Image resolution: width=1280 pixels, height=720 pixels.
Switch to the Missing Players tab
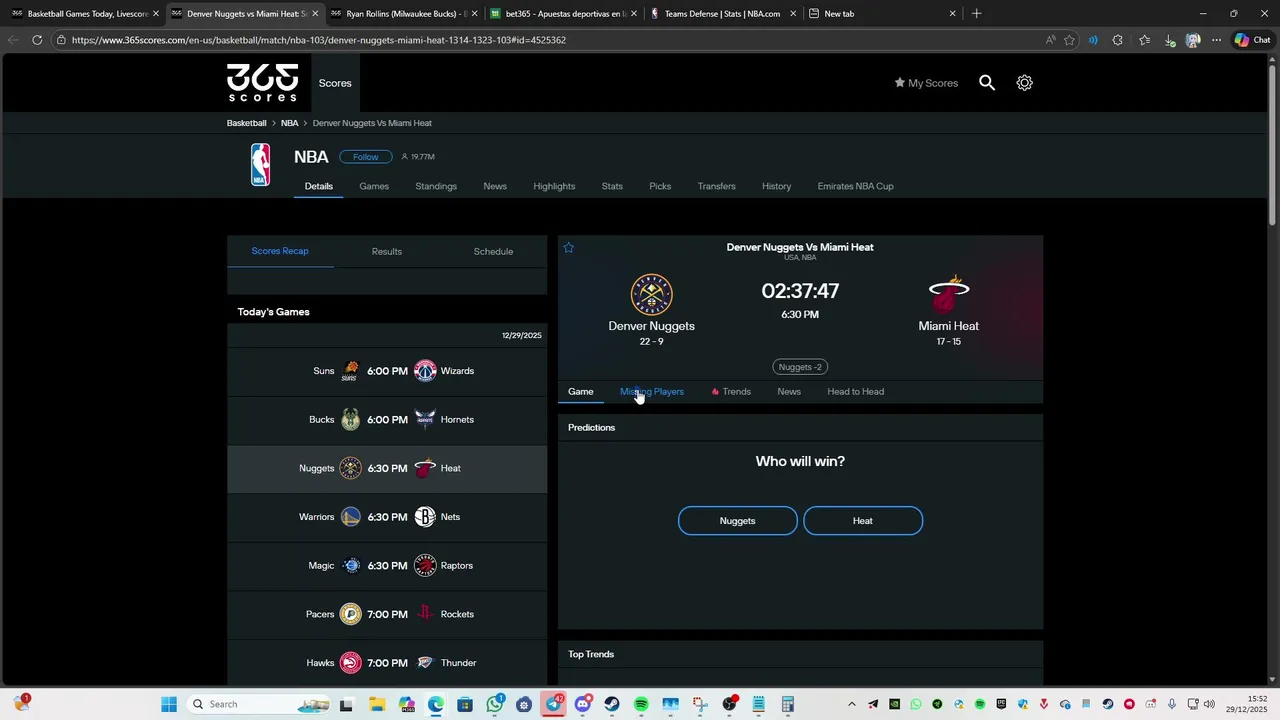652,392
